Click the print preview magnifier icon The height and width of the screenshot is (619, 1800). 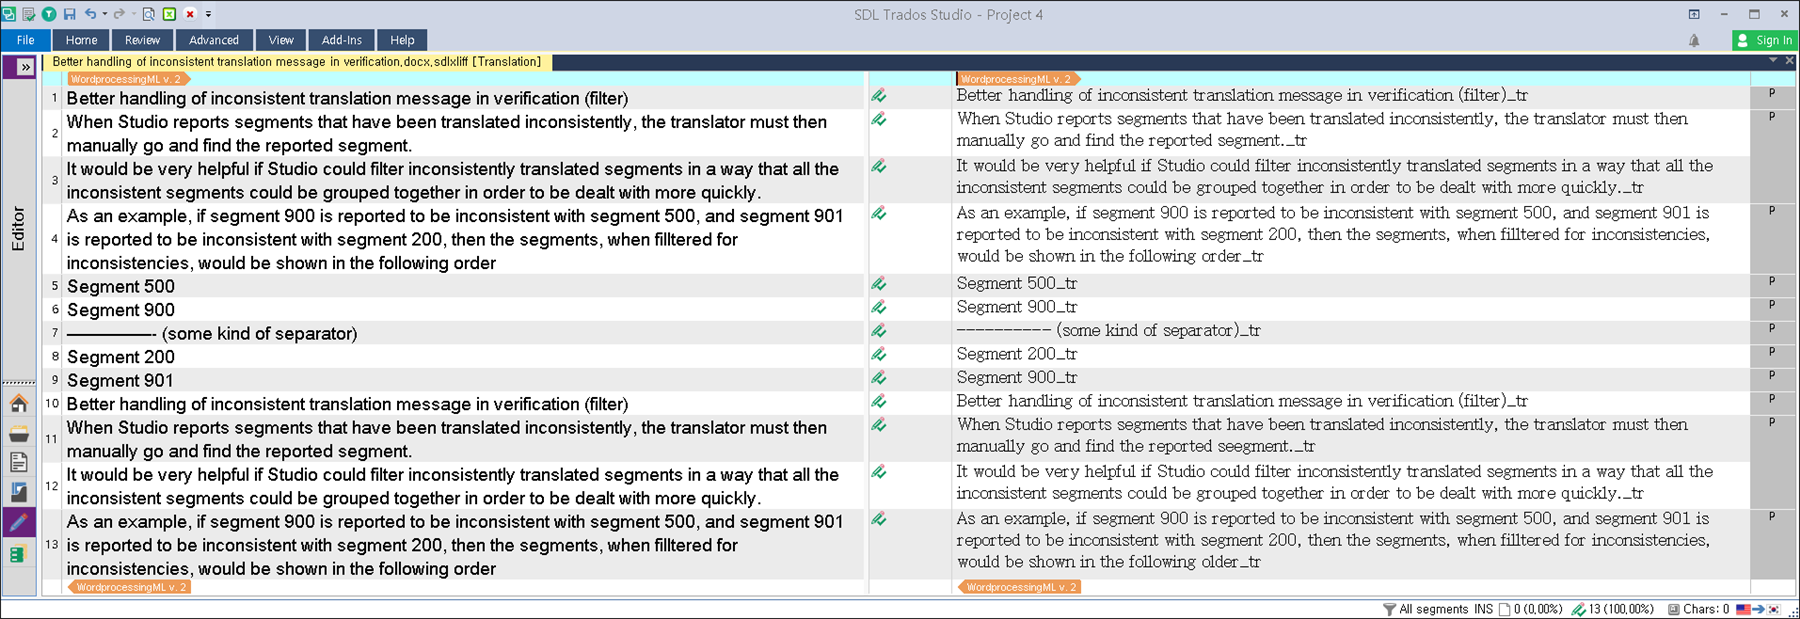(148, 14)
